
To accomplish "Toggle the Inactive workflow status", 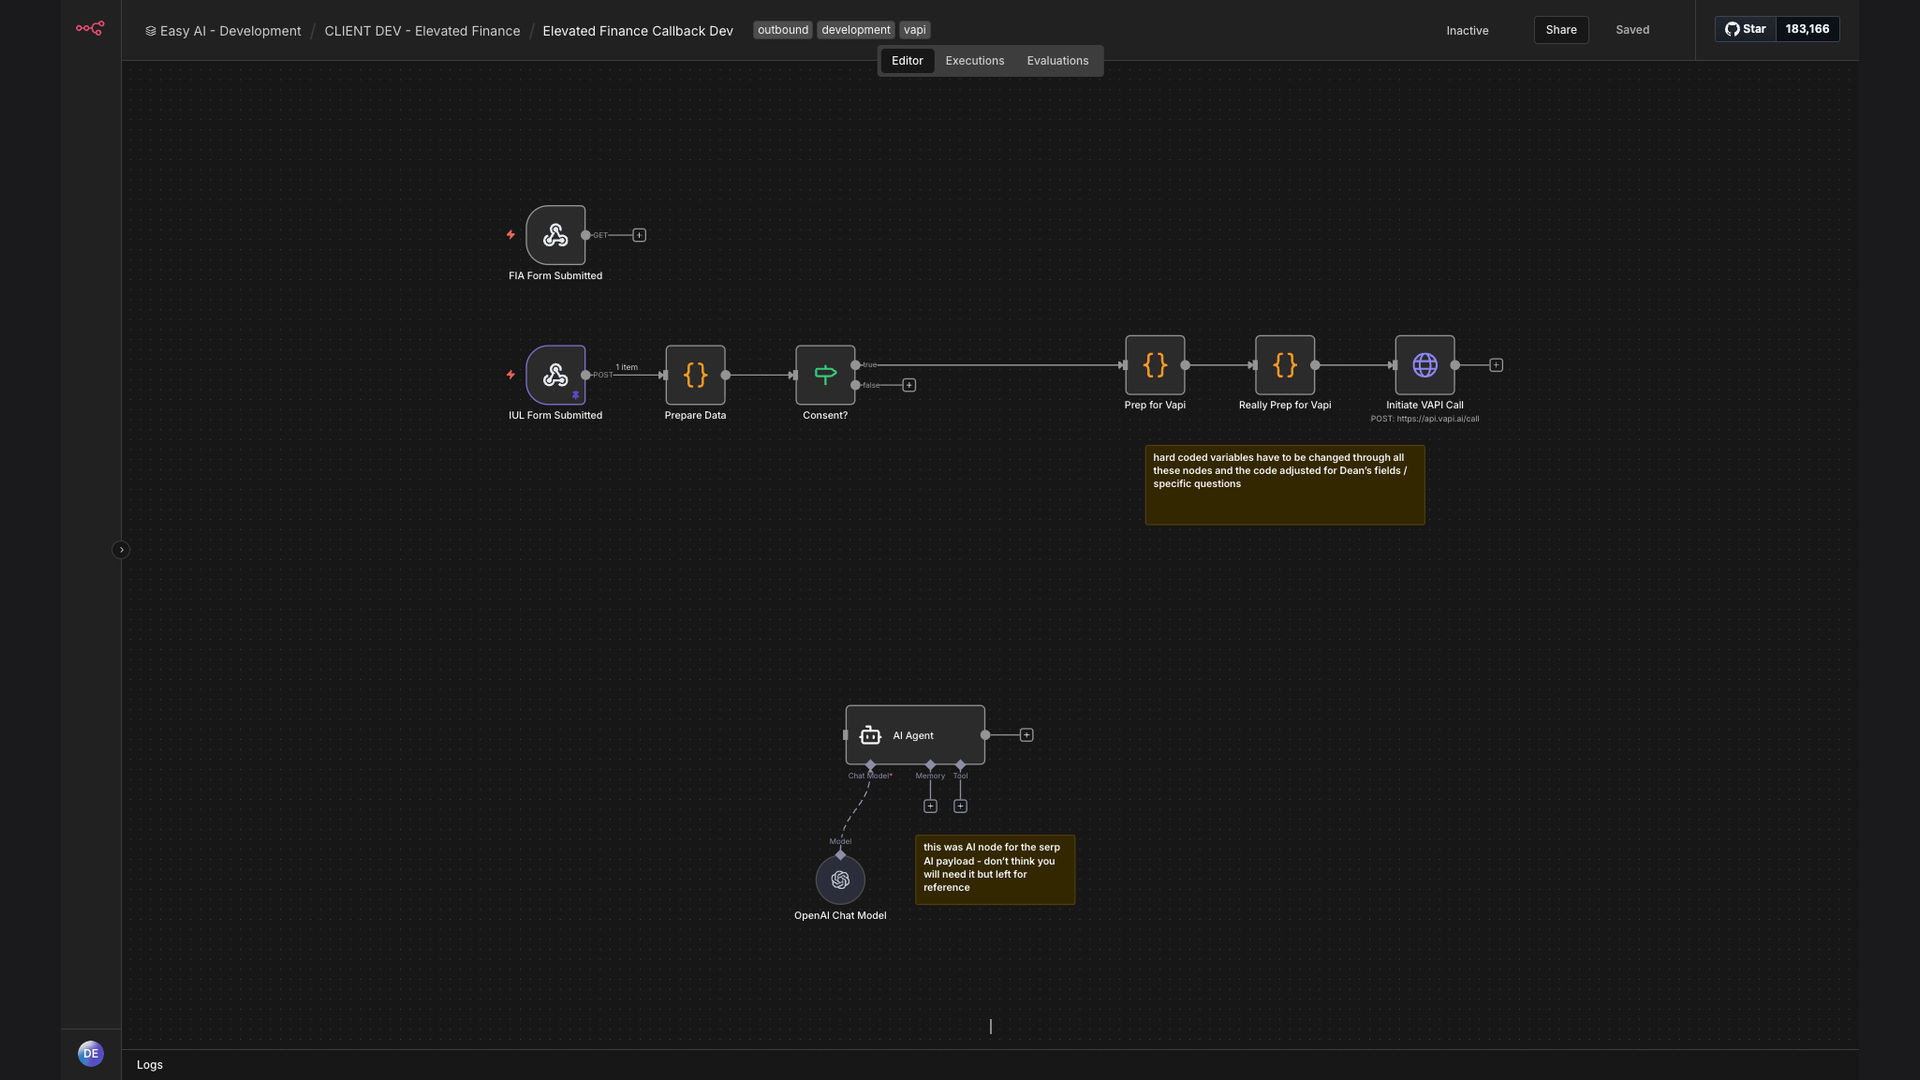I will tap(1467, 31).
